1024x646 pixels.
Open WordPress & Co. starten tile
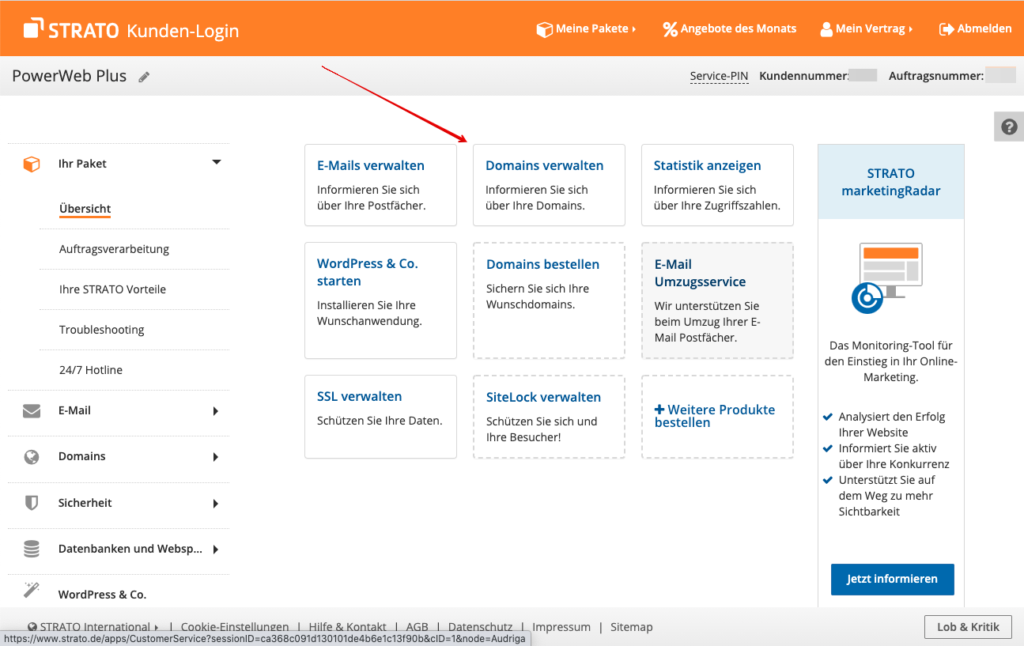click(381, 300)
